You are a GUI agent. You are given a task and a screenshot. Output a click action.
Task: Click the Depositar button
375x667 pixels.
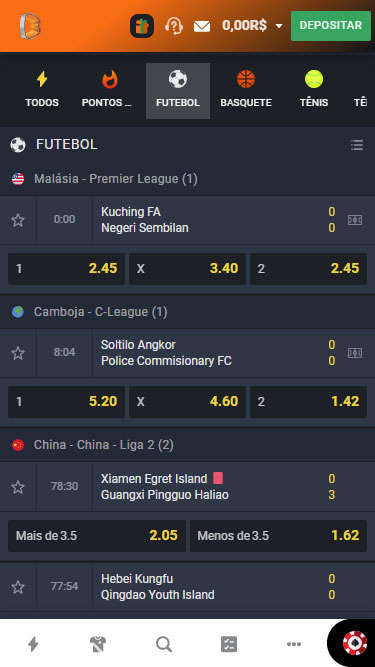331,26
